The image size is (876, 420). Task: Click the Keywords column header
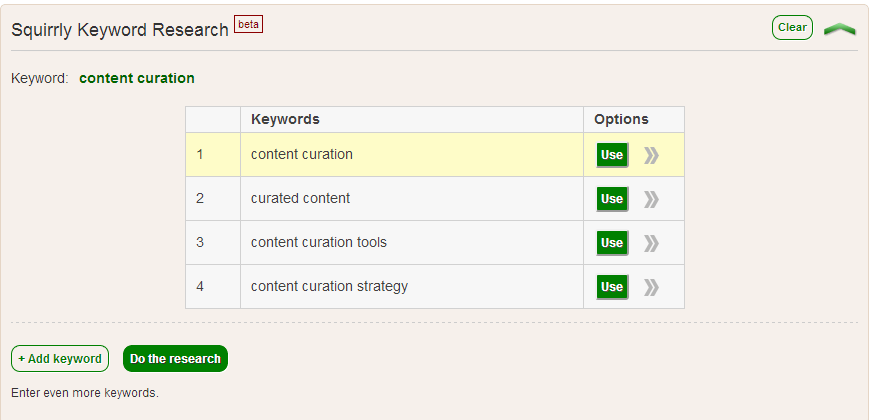(x=285, y=119)
